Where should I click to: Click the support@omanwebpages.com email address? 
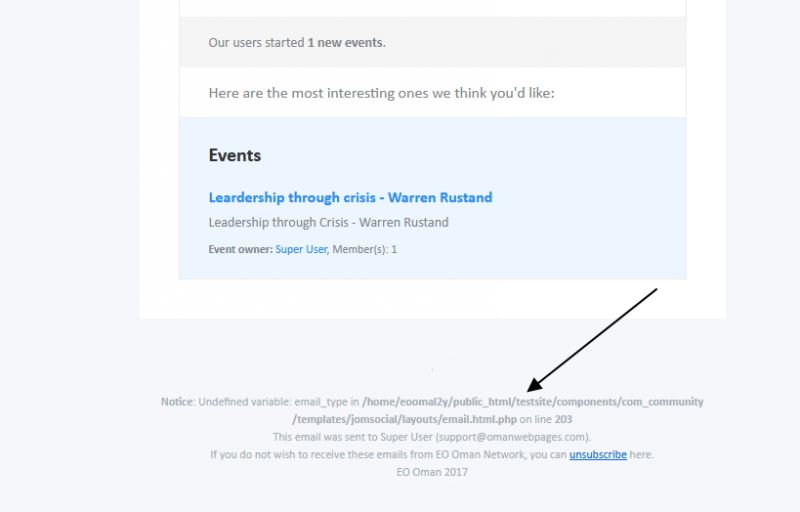[512, 437]
